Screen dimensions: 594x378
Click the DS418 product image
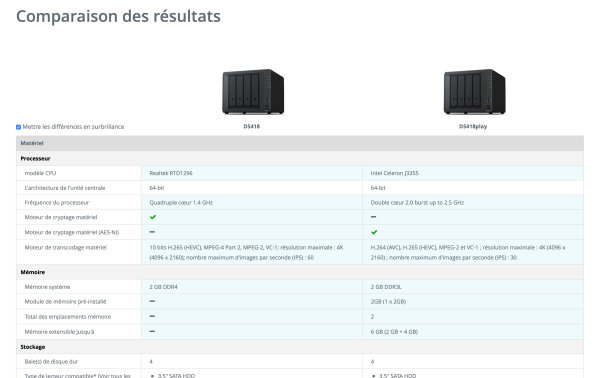(253, 92)
